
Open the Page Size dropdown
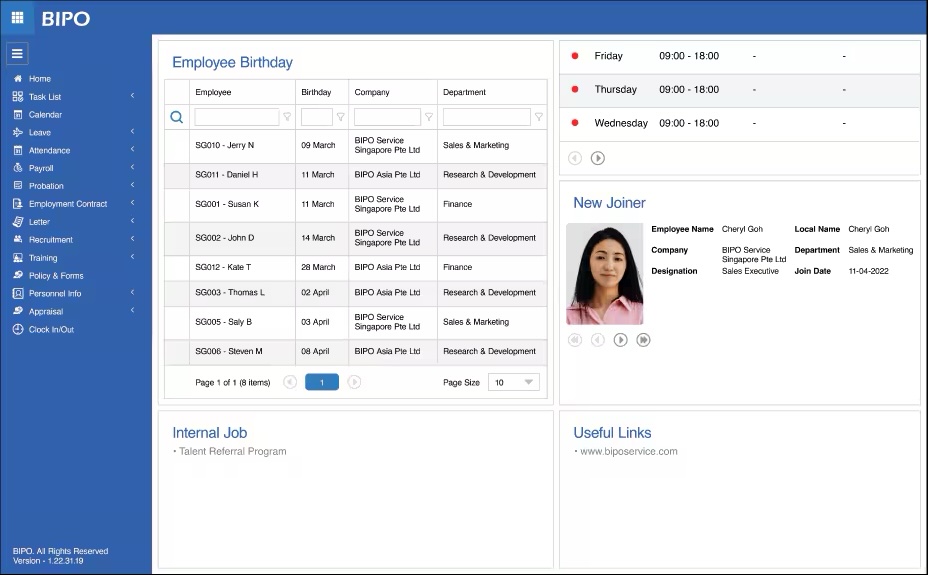click(514, 382)
